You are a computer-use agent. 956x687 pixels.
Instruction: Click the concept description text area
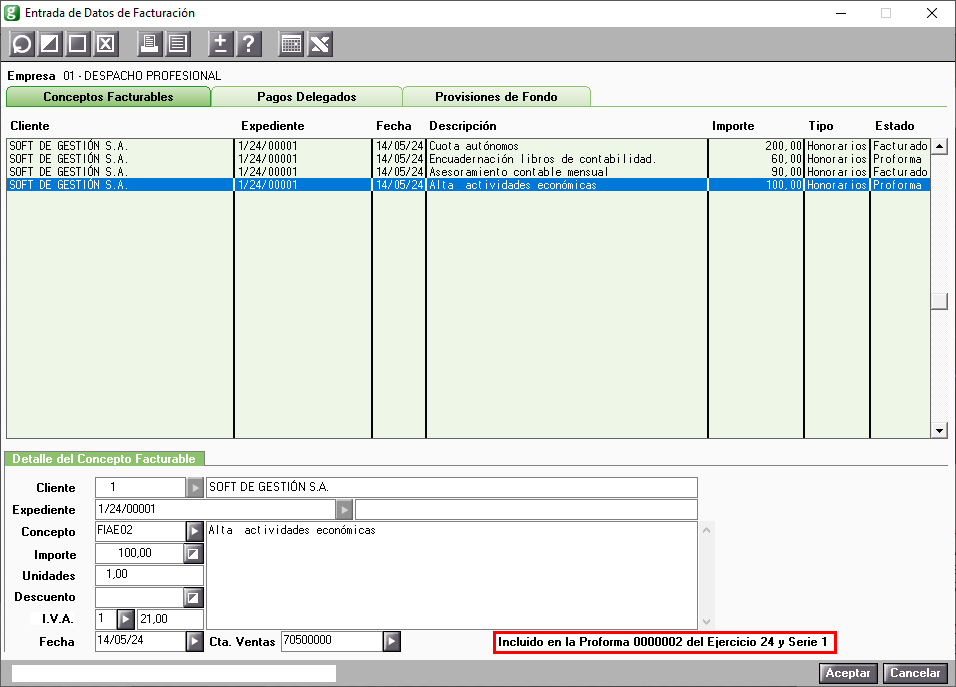452,575
